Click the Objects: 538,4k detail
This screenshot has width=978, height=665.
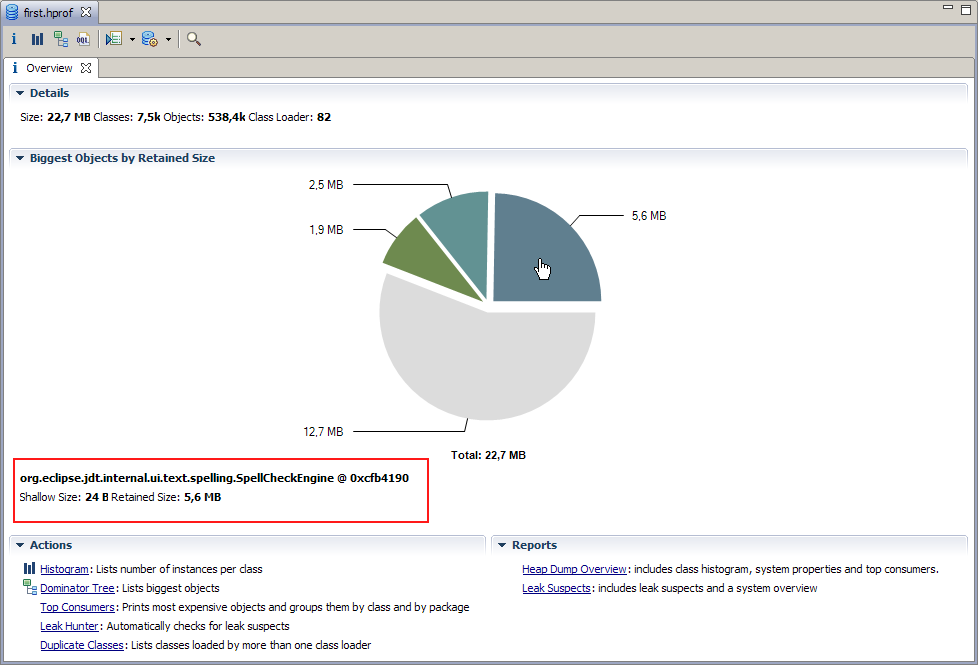[x=205, y=117]
